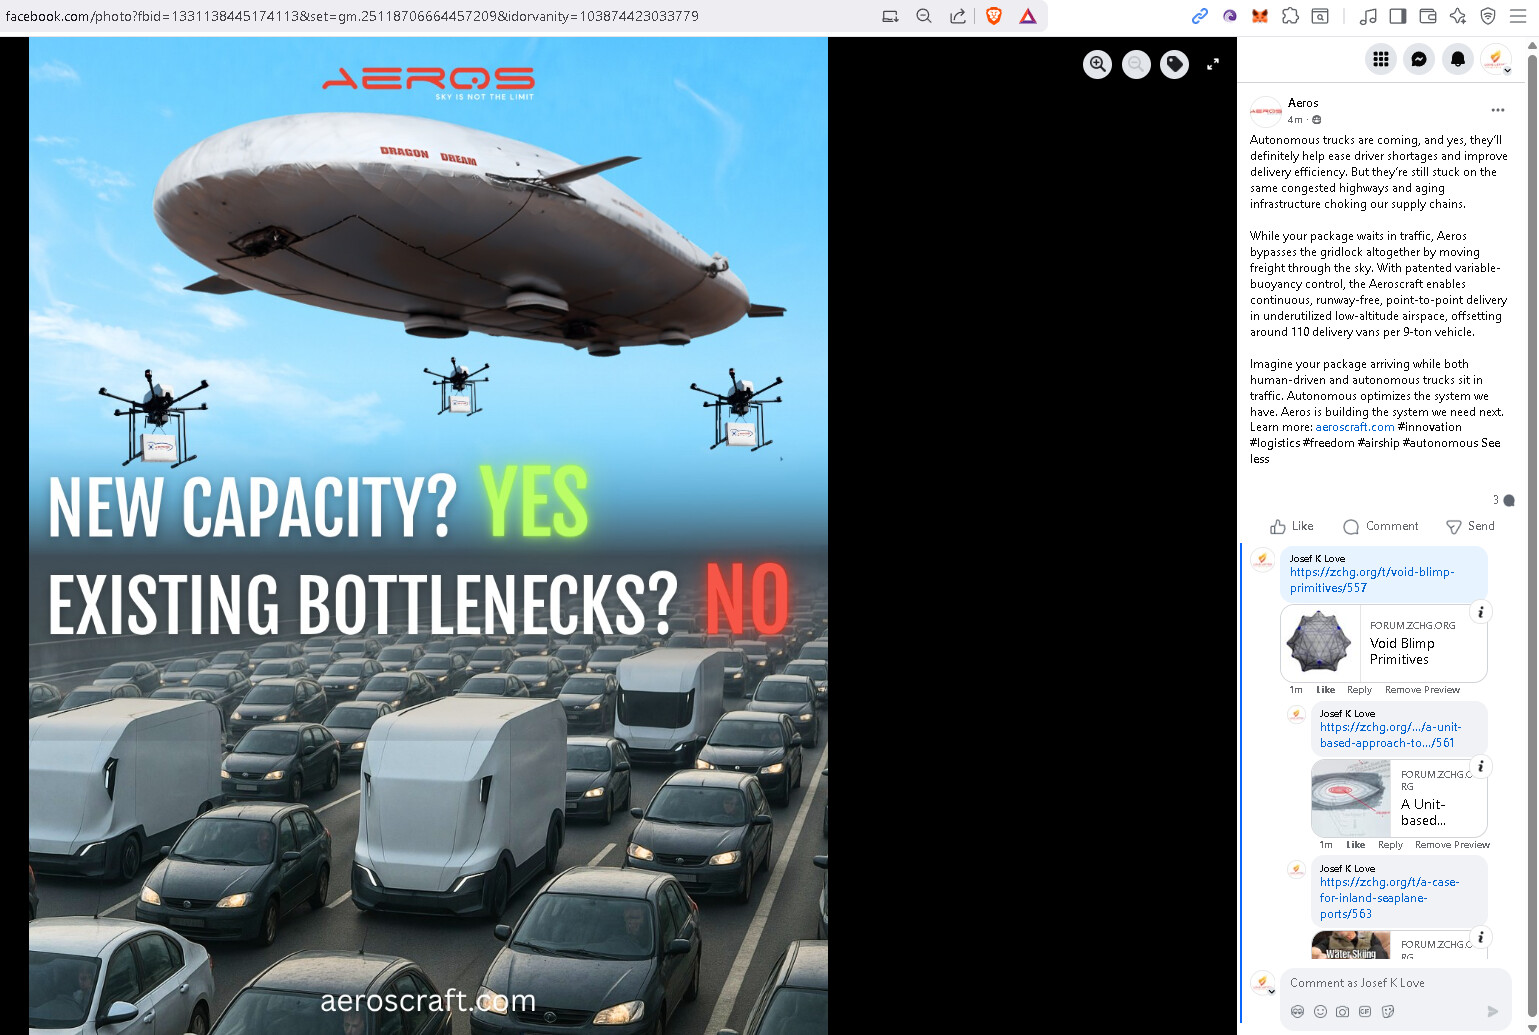Open the aeroscraft.com link
1539x1035 pixels.
(x=1354, y=427)
